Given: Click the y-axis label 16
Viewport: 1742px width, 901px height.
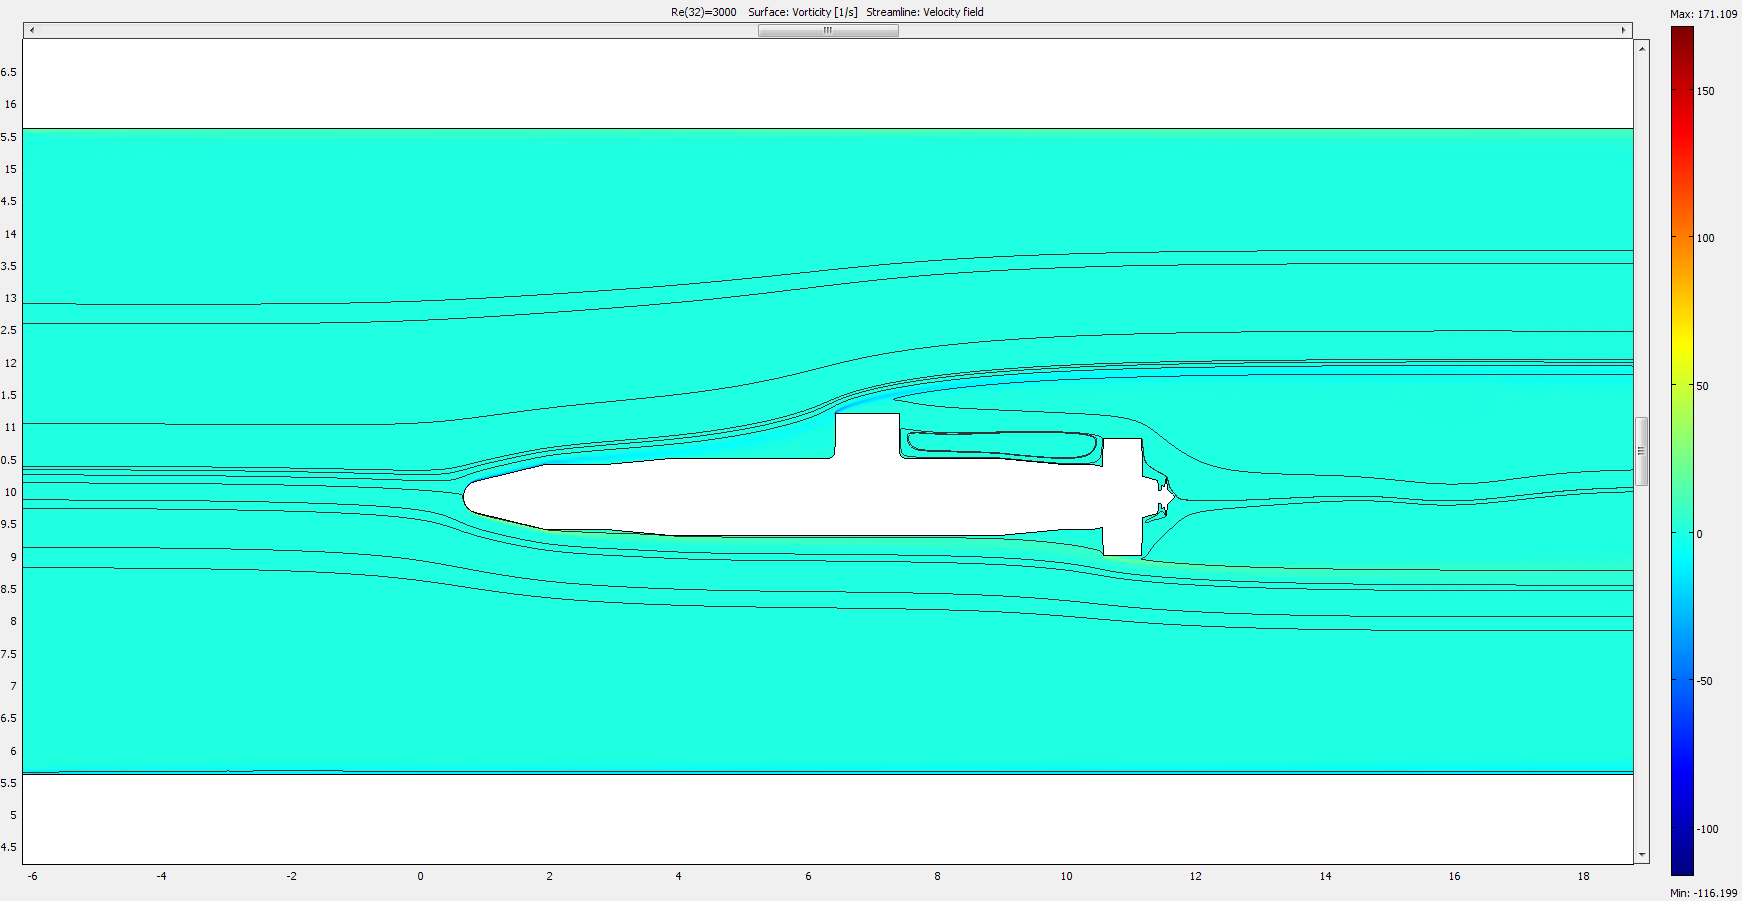Looking at the screenshot, I should (10, 104).
